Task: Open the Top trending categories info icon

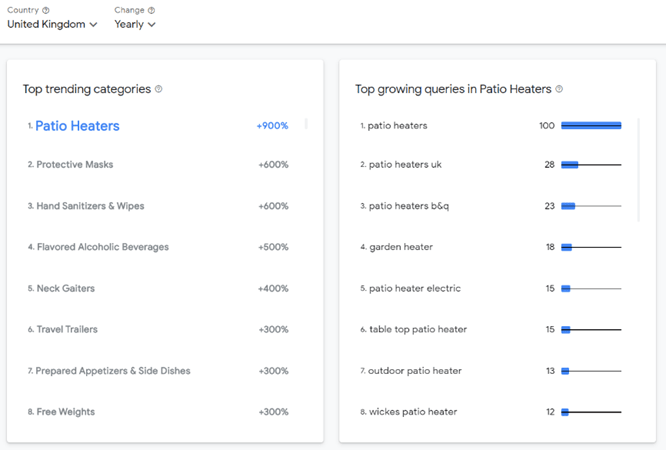Action: (158, 89)
